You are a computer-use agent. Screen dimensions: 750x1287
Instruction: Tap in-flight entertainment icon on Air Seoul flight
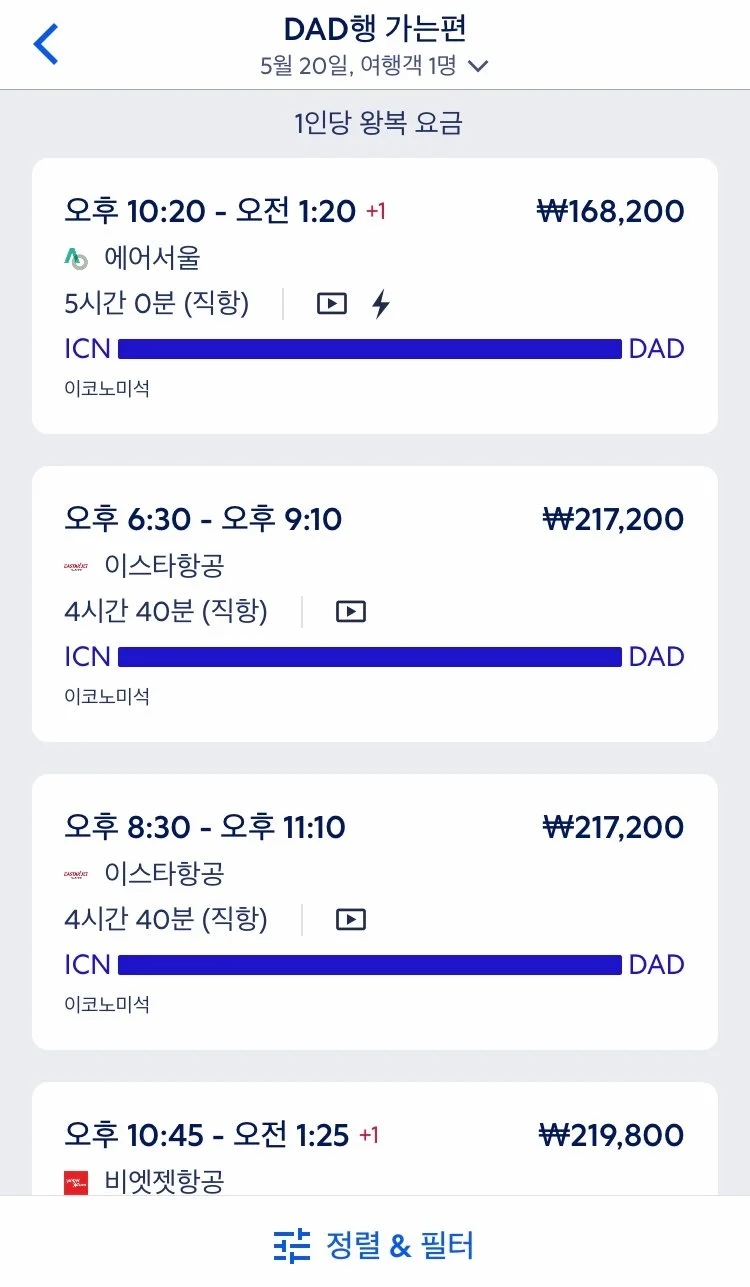coord(332,304)
